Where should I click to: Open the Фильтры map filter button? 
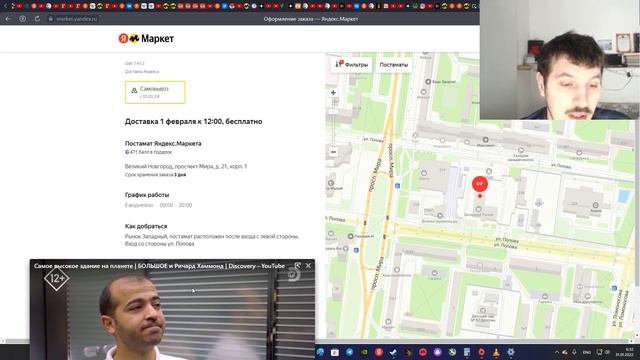[351, 64]
